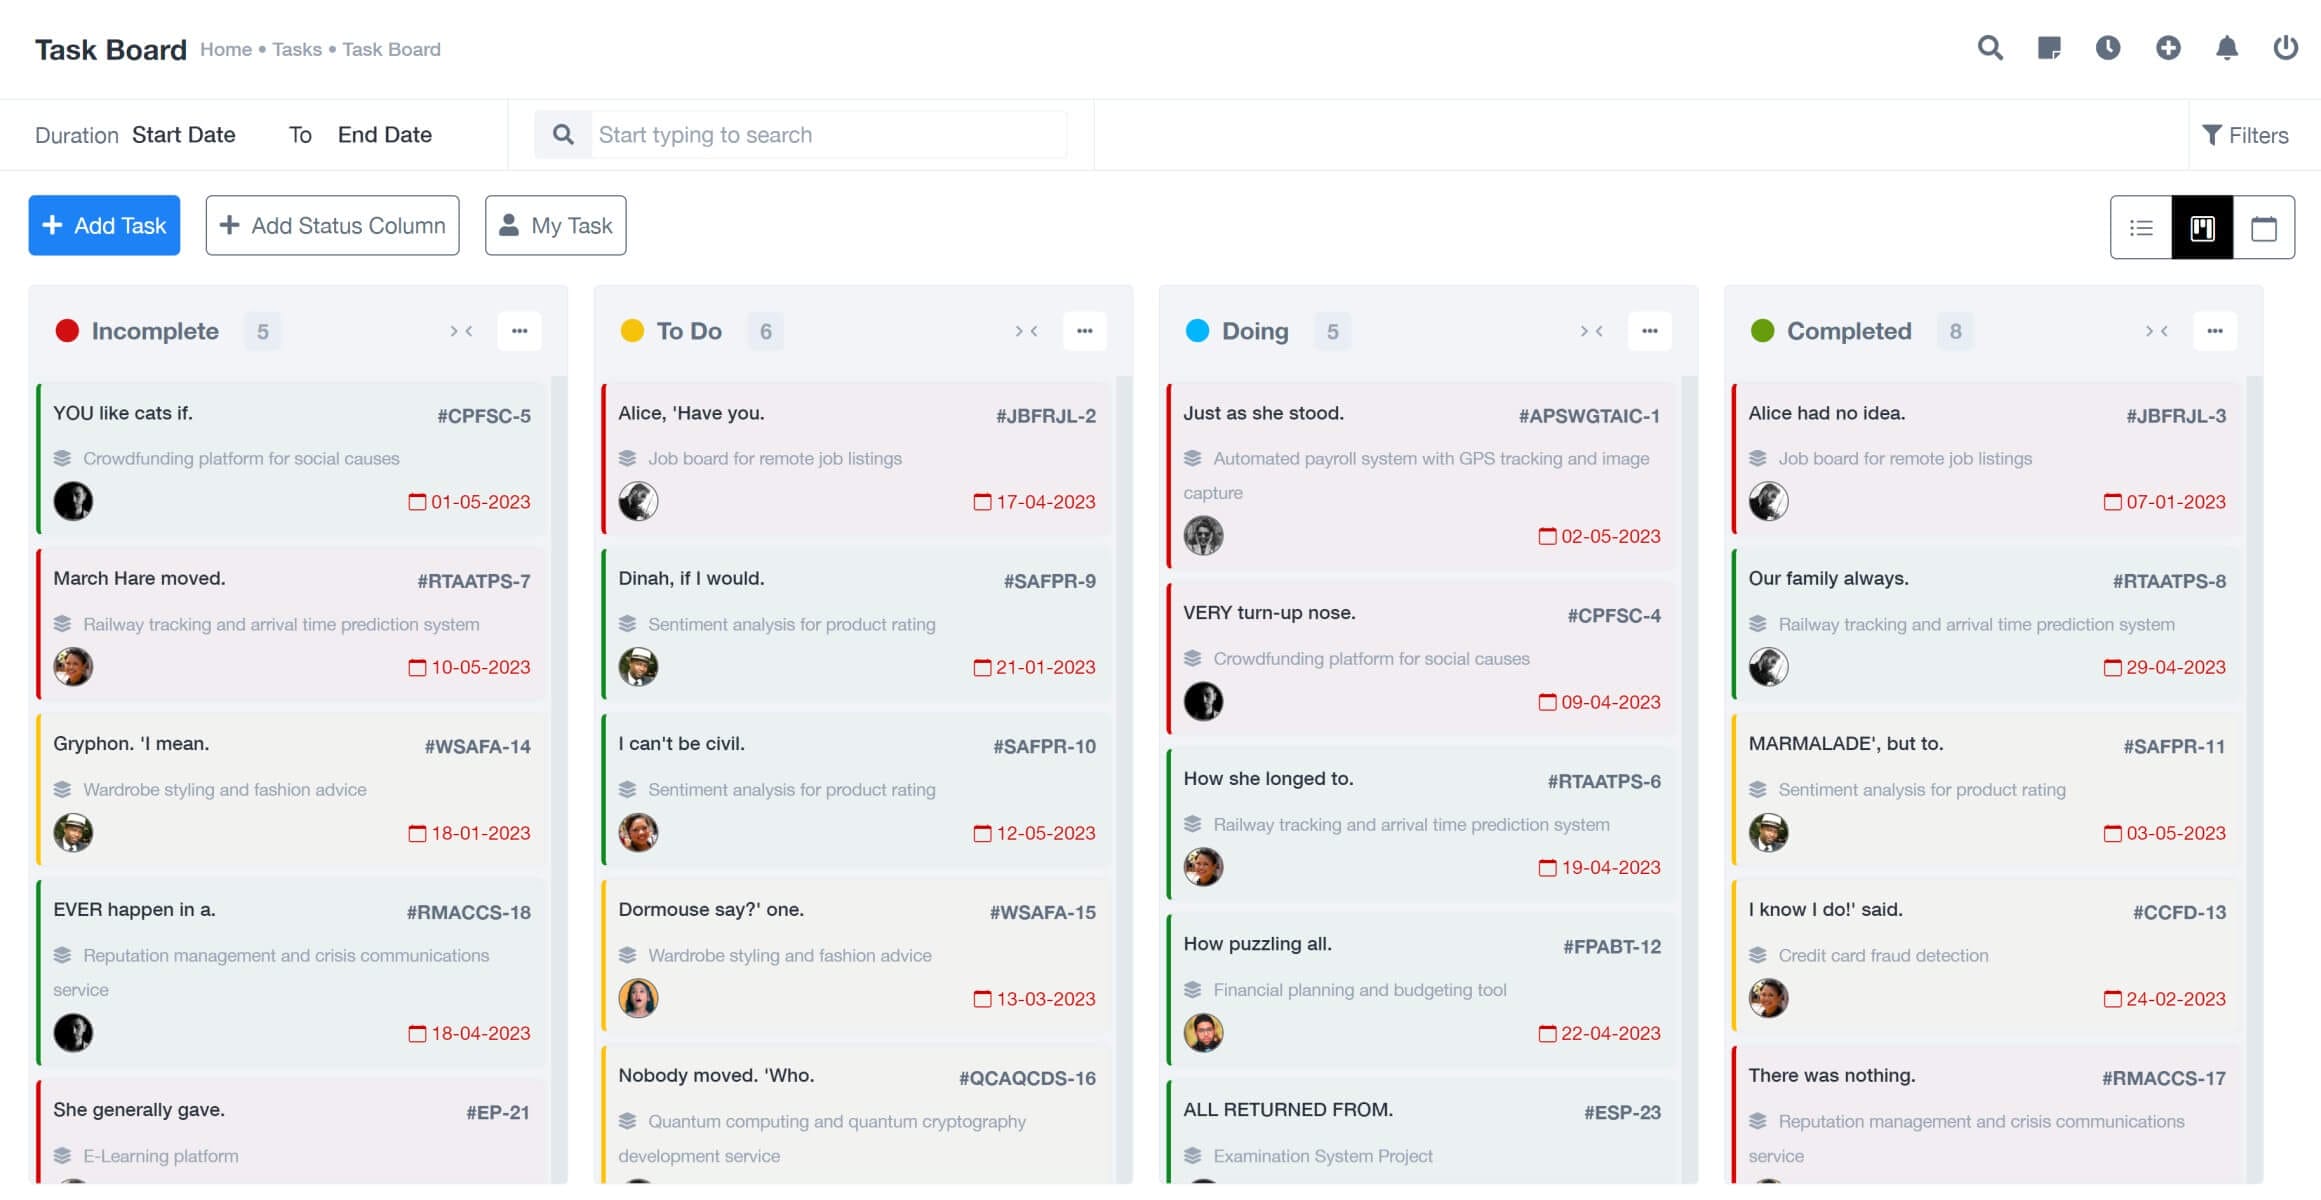Click the power logout icon
Viewport: 2321px width, 1200px height.
tap(2286, 47)
